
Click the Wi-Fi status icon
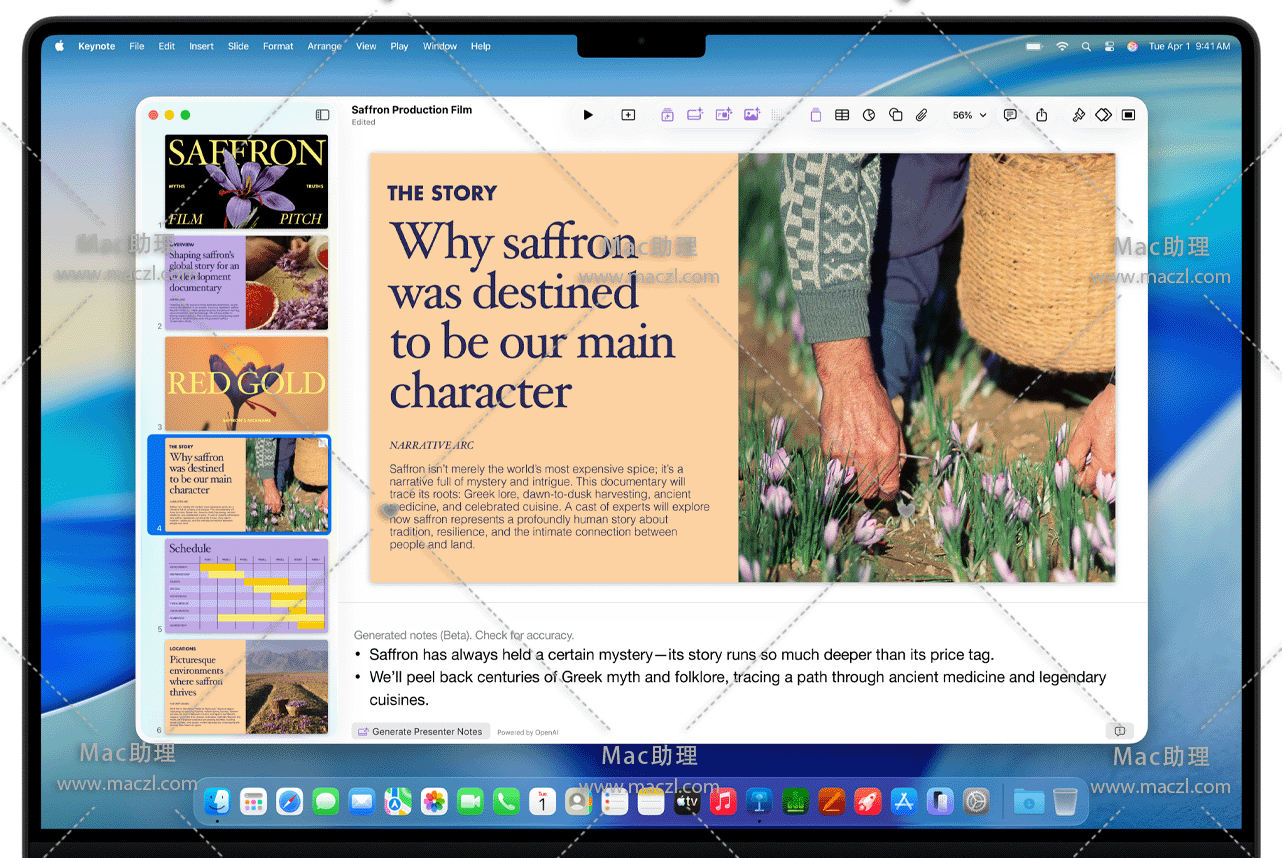point(1062,46)
